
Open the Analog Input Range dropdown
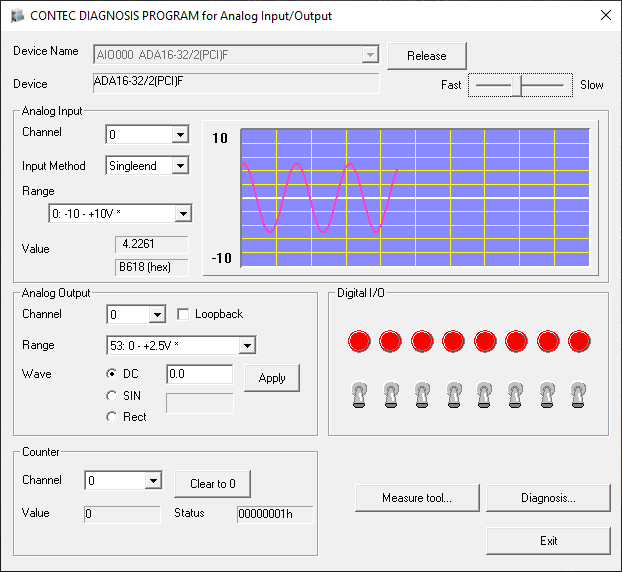pos(183,214)
